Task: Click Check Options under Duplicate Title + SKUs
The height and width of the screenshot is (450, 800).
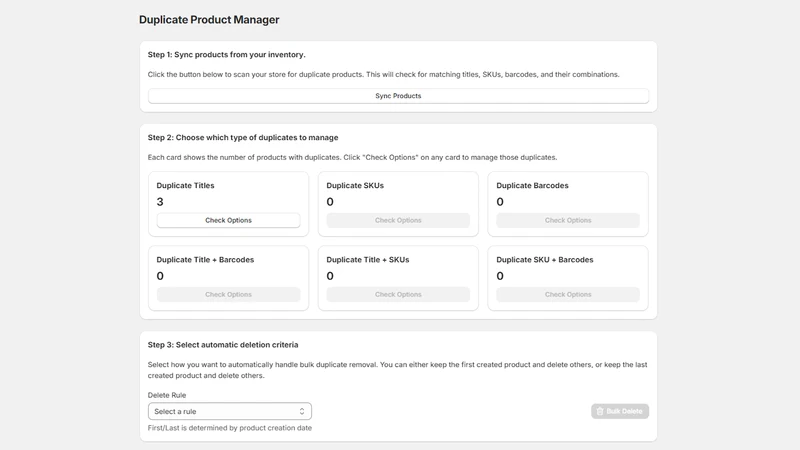Action: pos(398,294)
